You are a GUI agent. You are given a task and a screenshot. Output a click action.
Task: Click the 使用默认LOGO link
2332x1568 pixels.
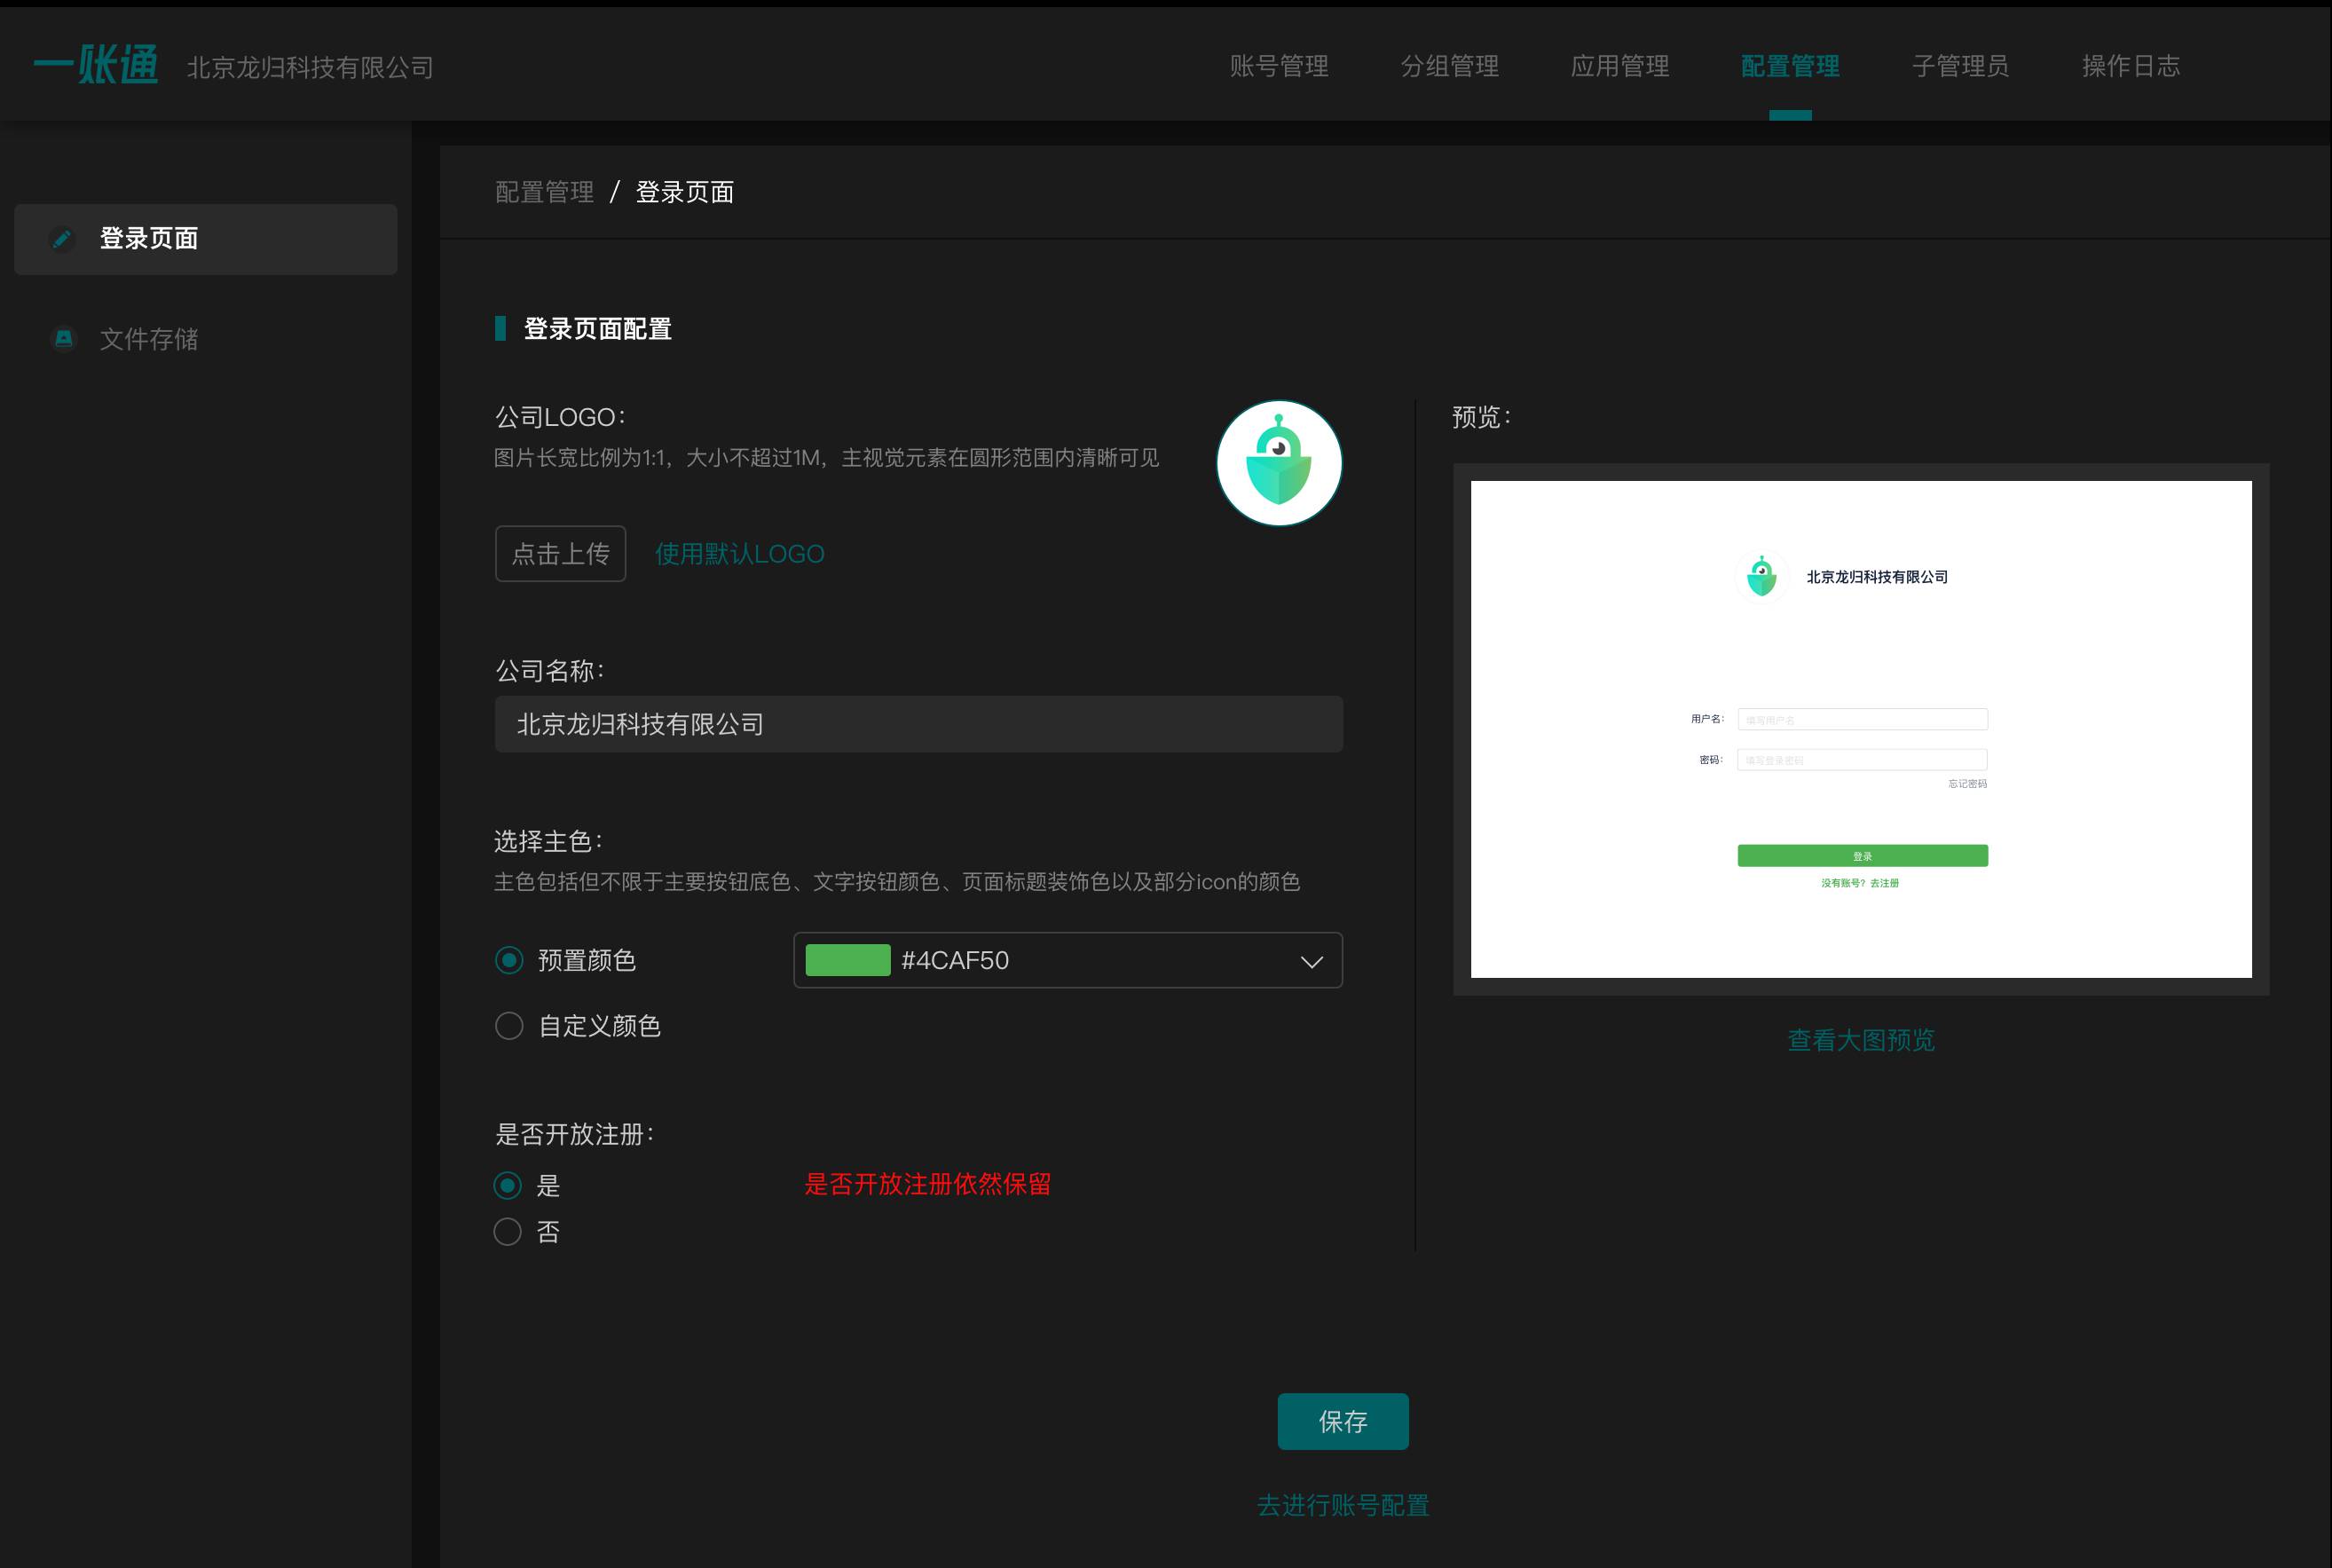click(739, 553)
